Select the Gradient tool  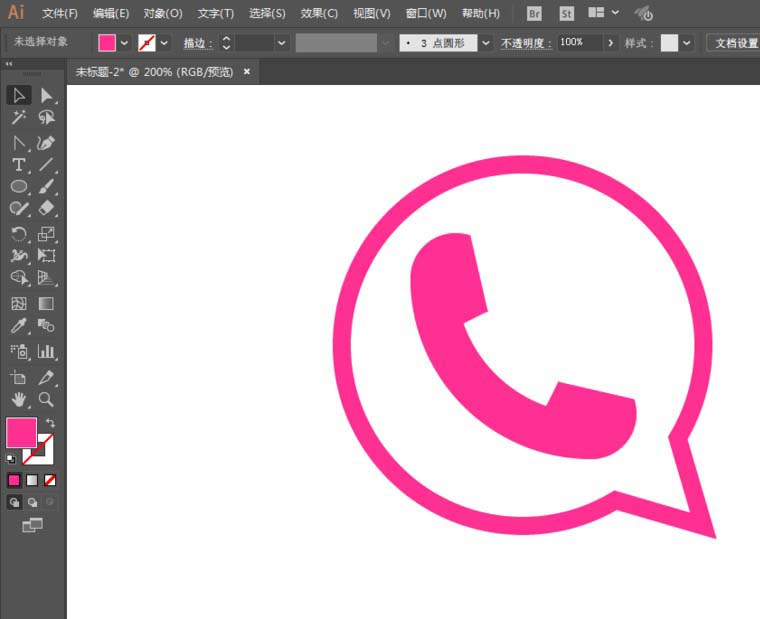[x=46, y=303]
